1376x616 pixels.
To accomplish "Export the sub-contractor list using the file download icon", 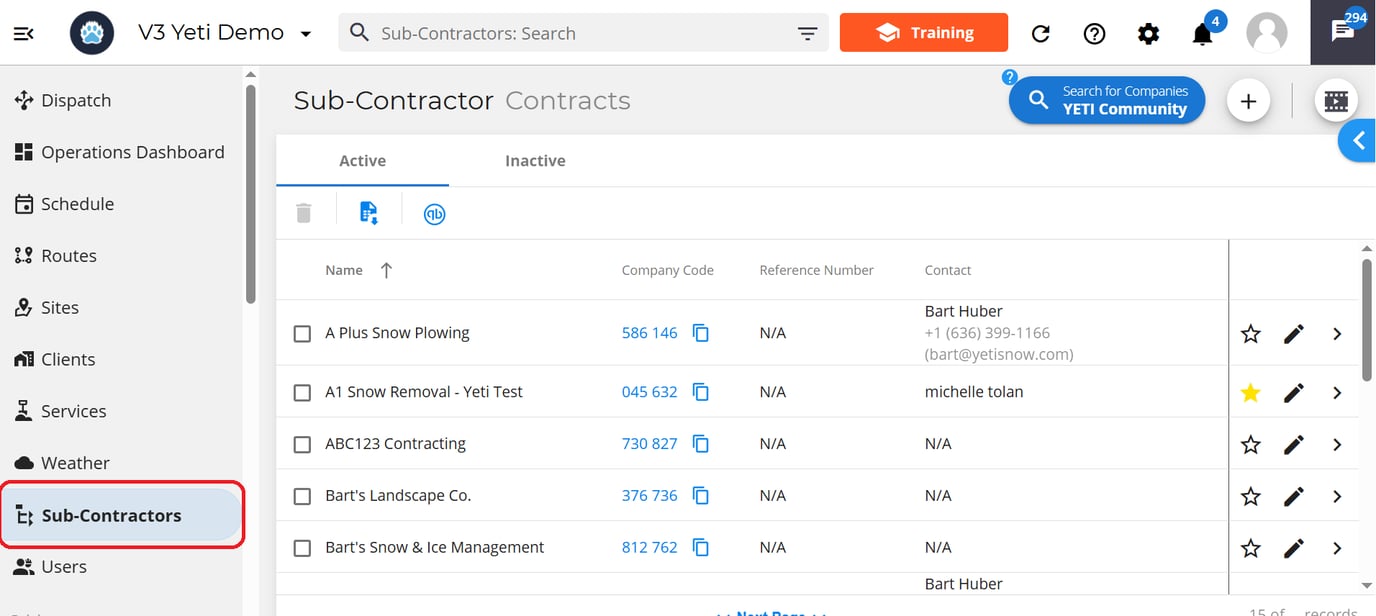I will (369, 212).
